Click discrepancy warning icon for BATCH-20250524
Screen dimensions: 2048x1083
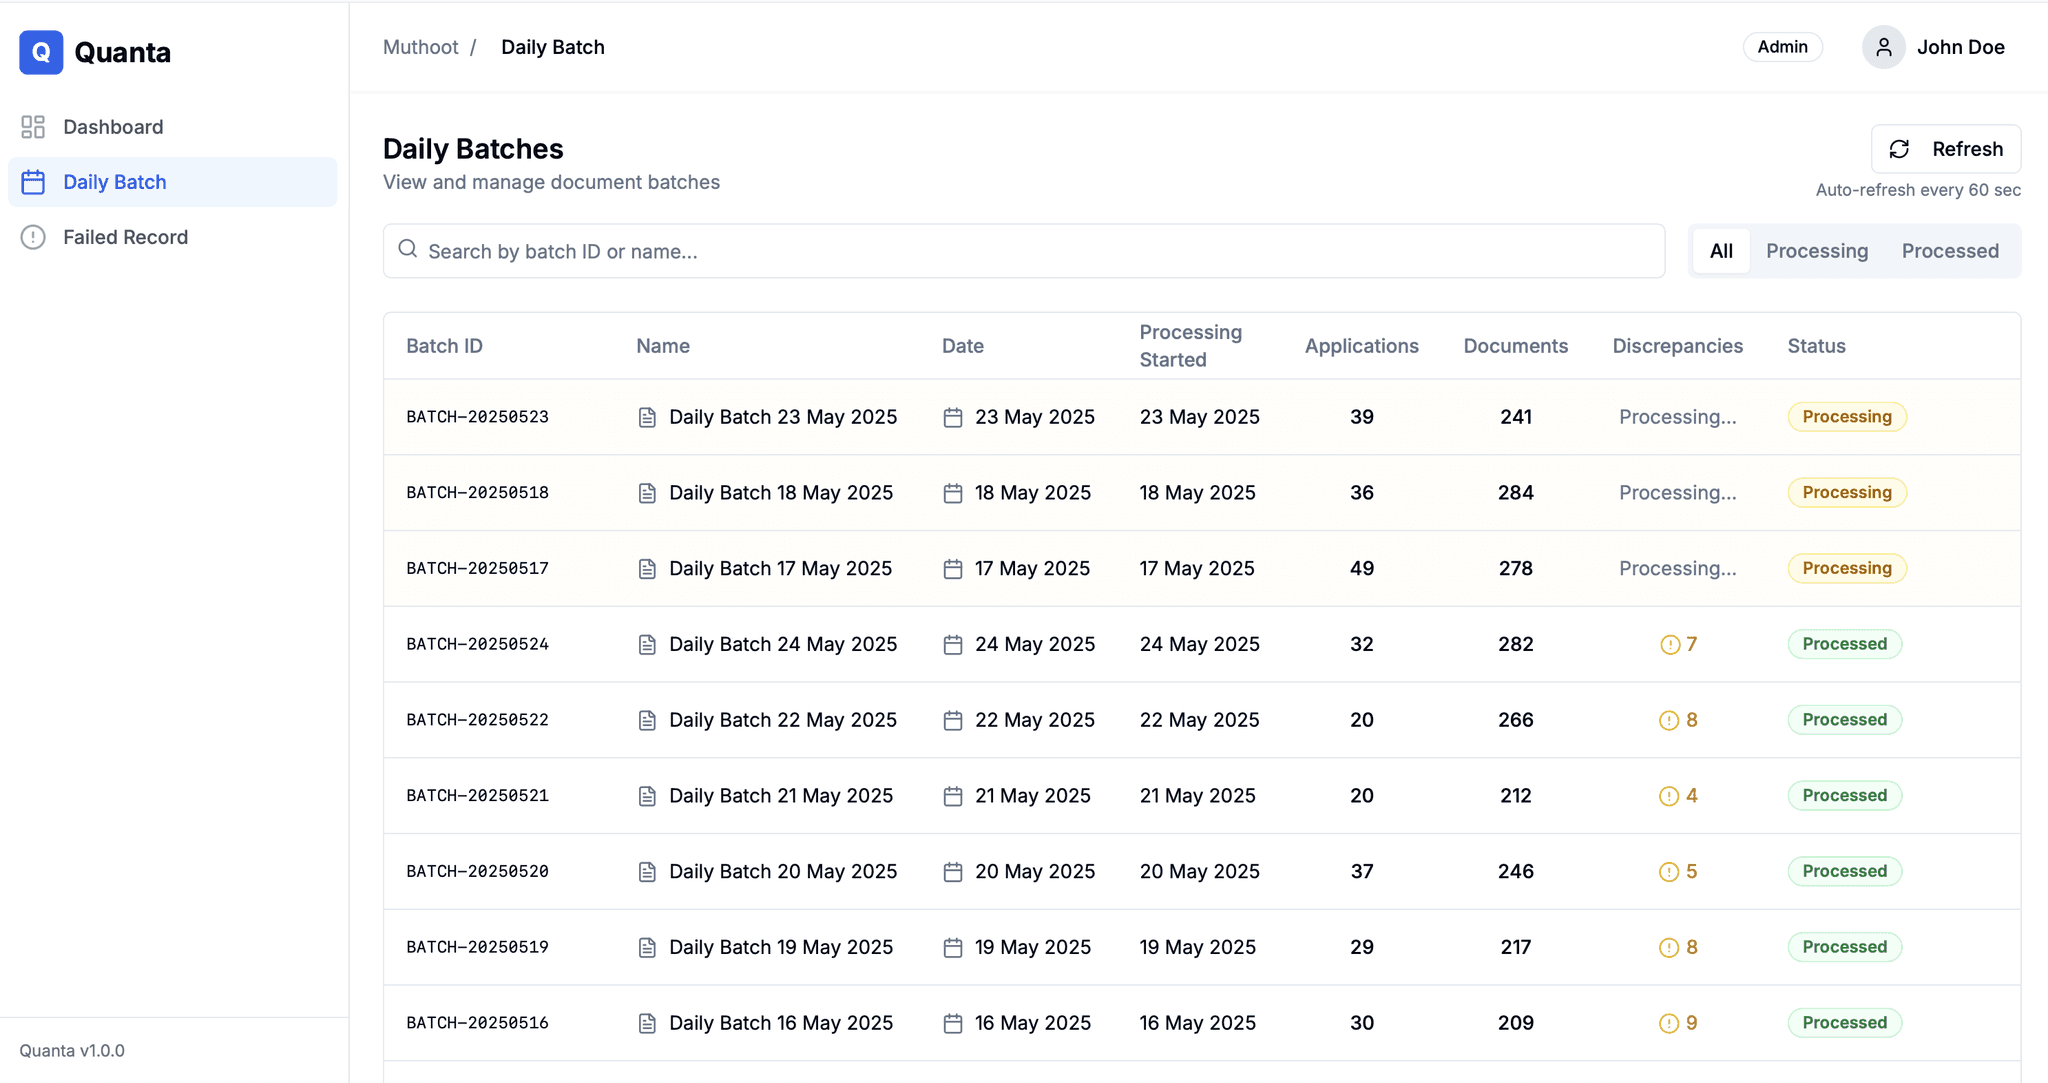[x=1669, y=645]
